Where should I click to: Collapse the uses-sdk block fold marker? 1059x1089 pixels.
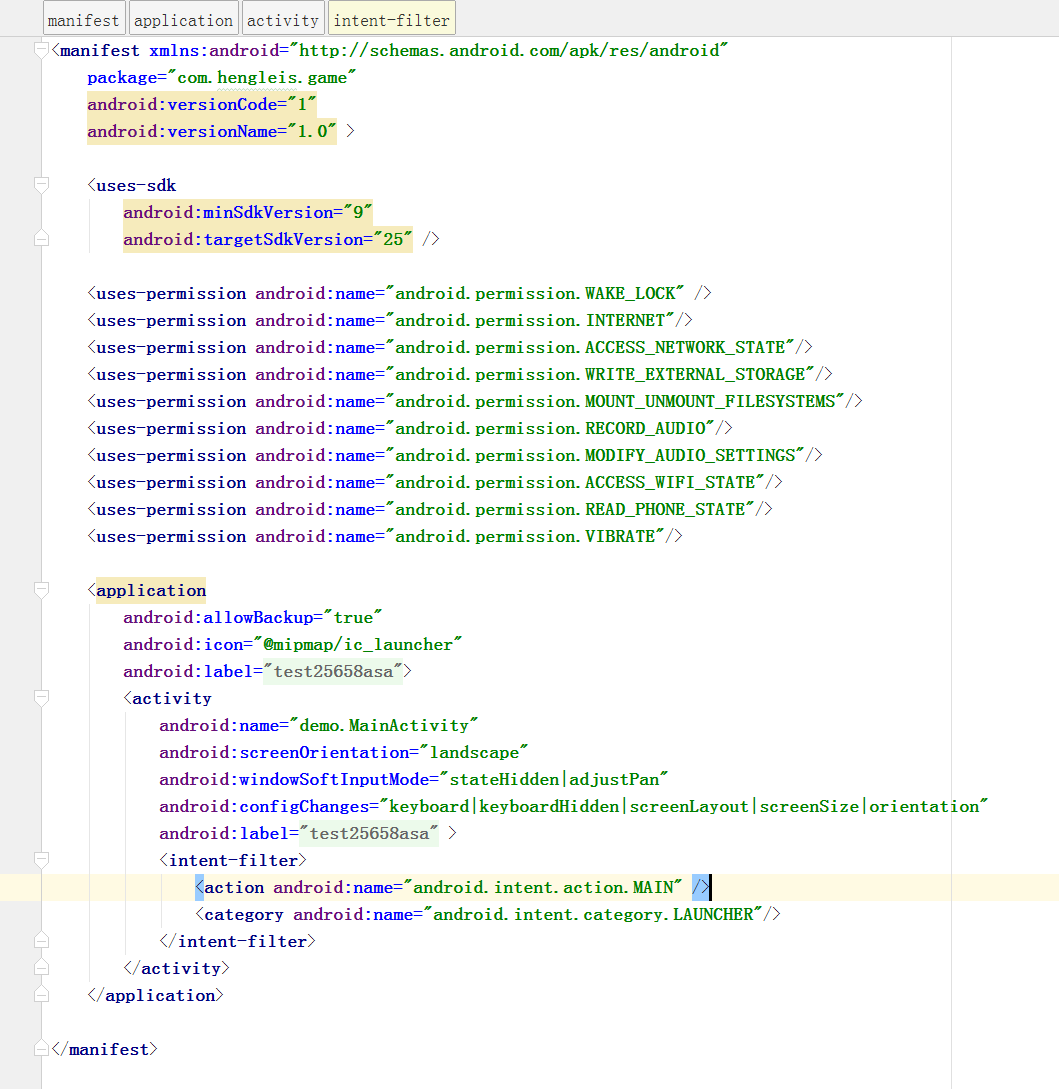41,185
